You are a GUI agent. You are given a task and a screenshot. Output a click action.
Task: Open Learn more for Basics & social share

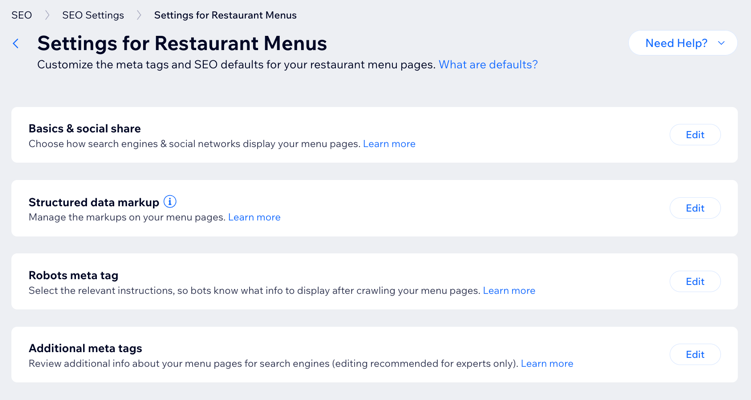(x=389, y=144)
